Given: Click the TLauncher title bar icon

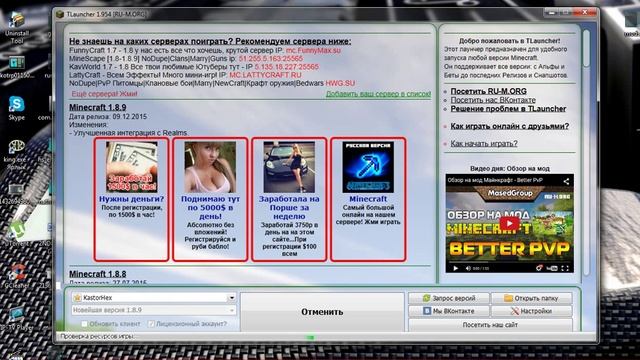Looking at the screenshot, I should 60,14.
